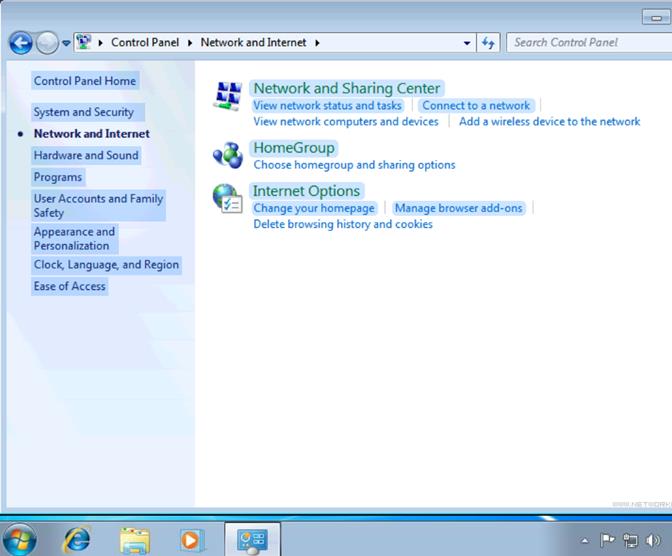The height and width of the screenshot is (556, 672).
Task: Click the Internet Options globe icon
Action: (228, 198)
